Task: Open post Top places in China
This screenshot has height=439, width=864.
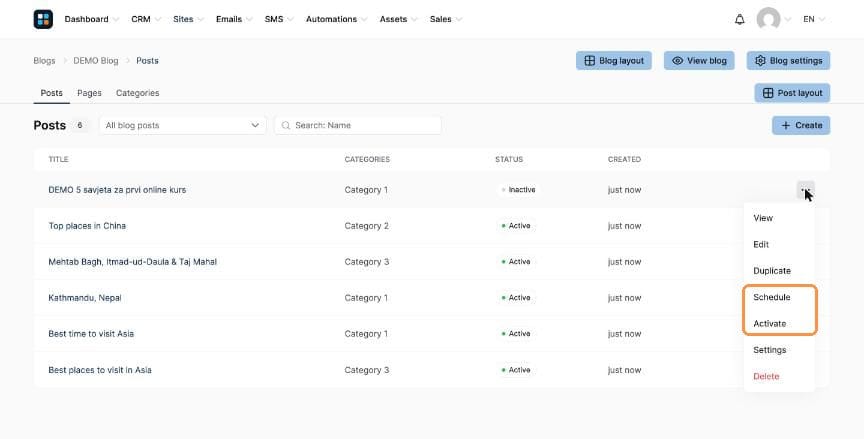Action: [87, 226]
